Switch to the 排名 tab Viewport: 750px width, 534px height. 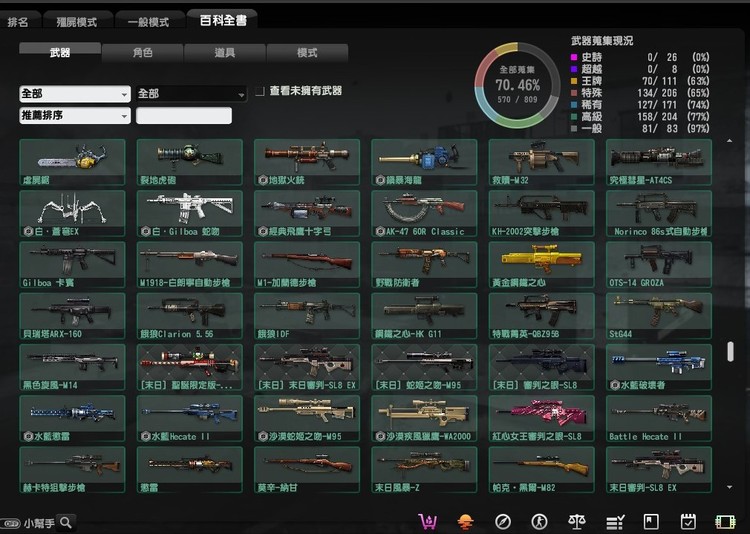(18, 22)
